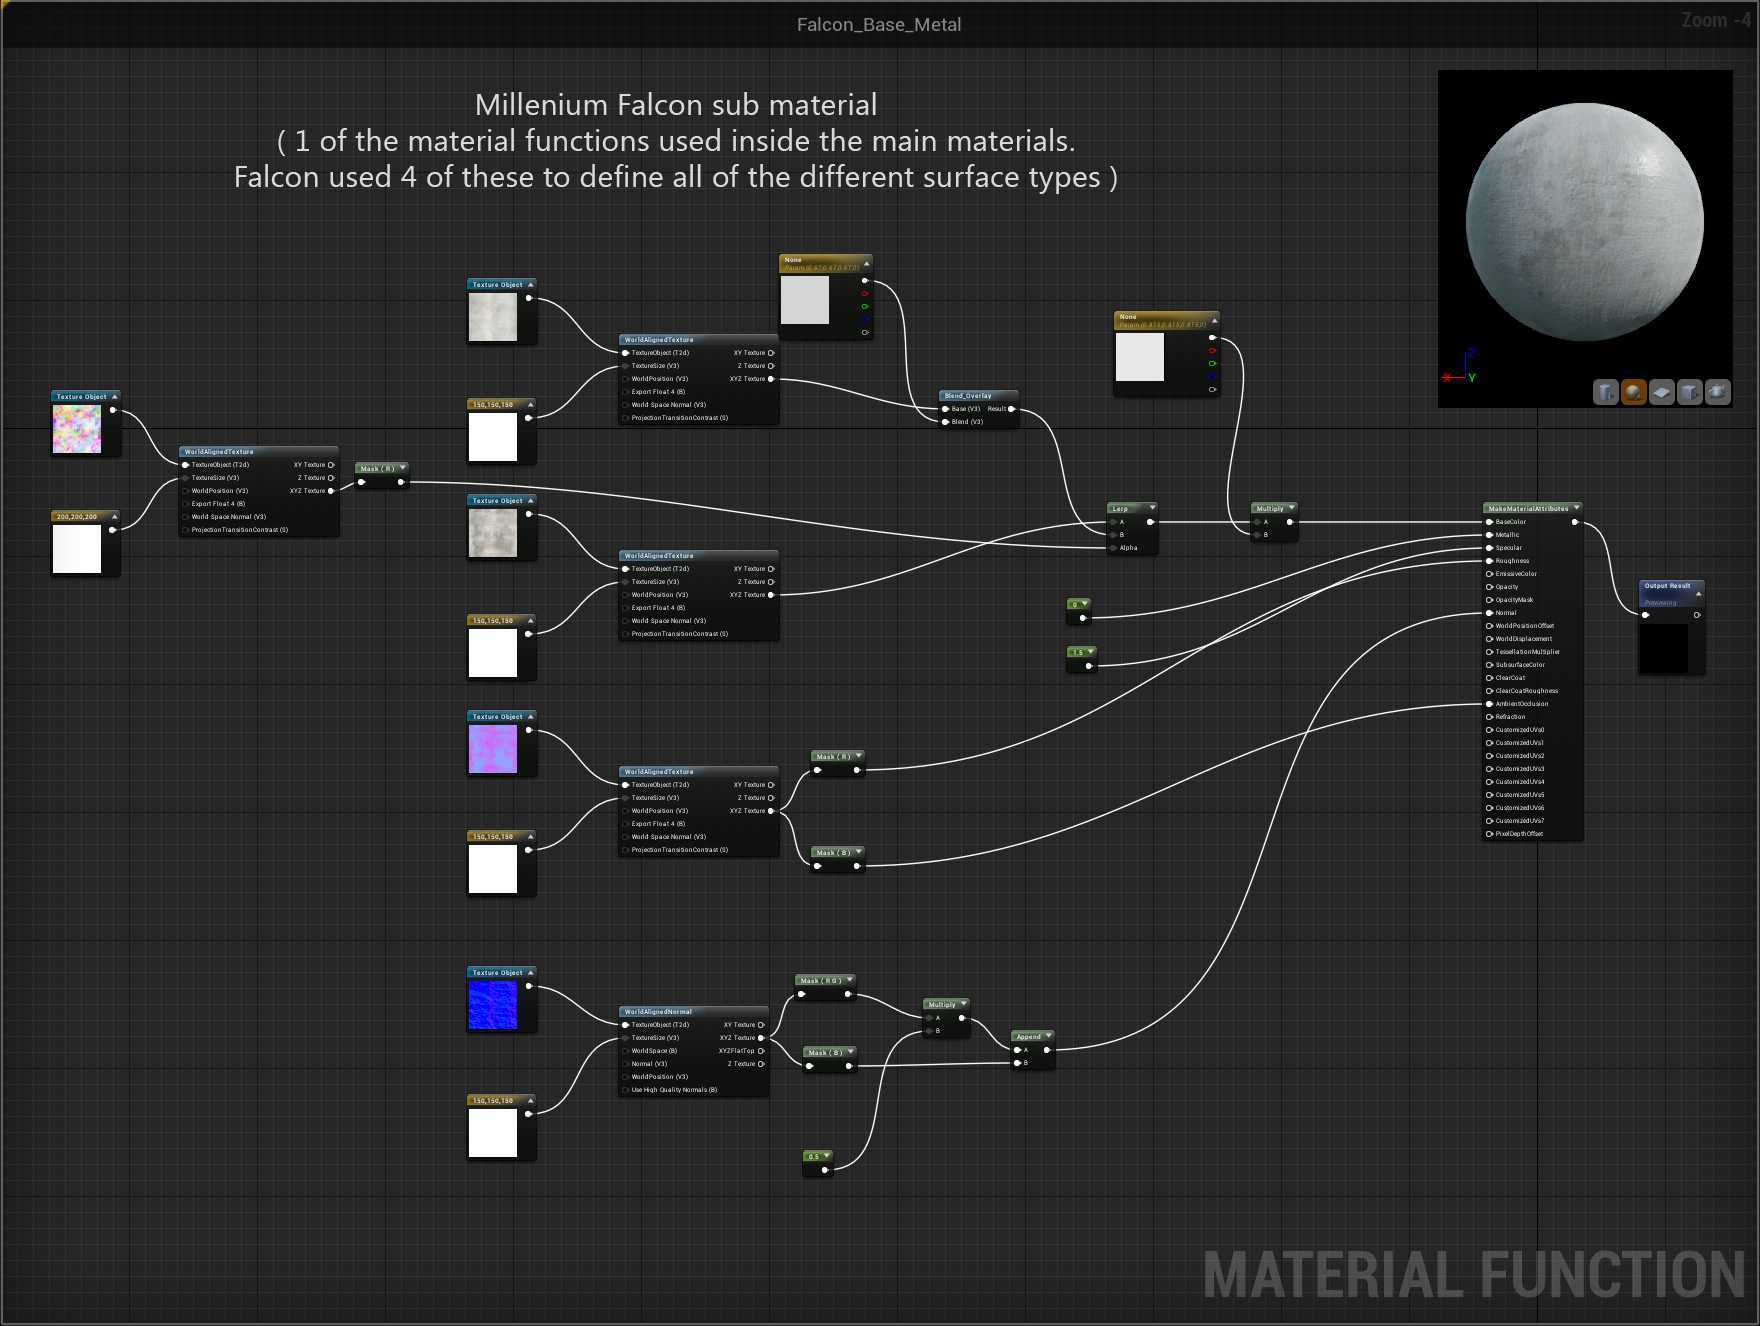This screenshot has height=1326, width=1760.
Task: Switch preview mesh to cube
Action: click(1689, 392)
